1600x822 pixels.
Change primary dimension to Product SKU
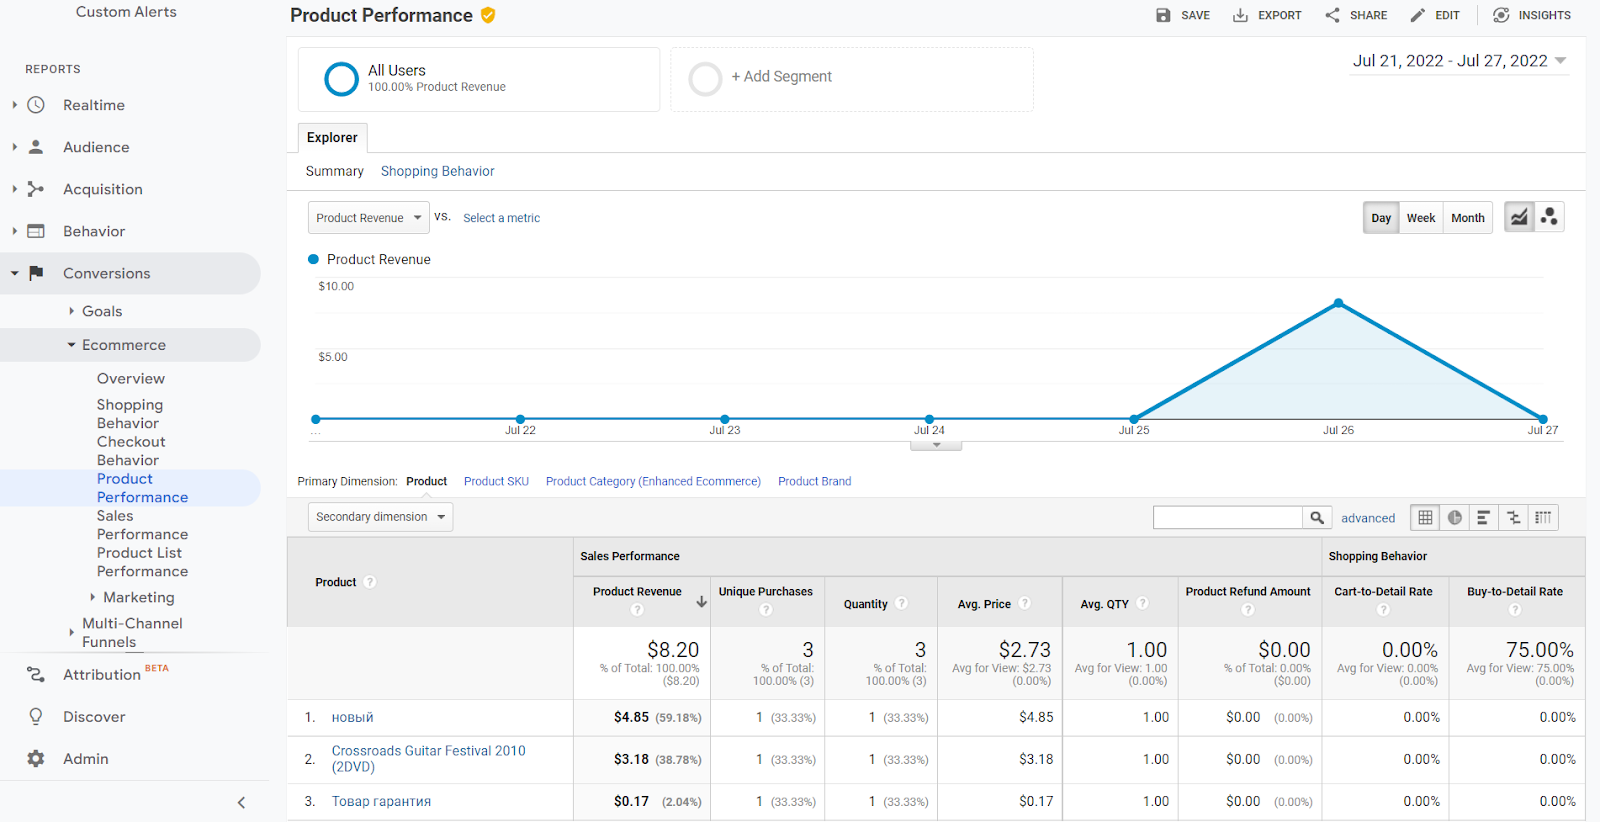496,481
